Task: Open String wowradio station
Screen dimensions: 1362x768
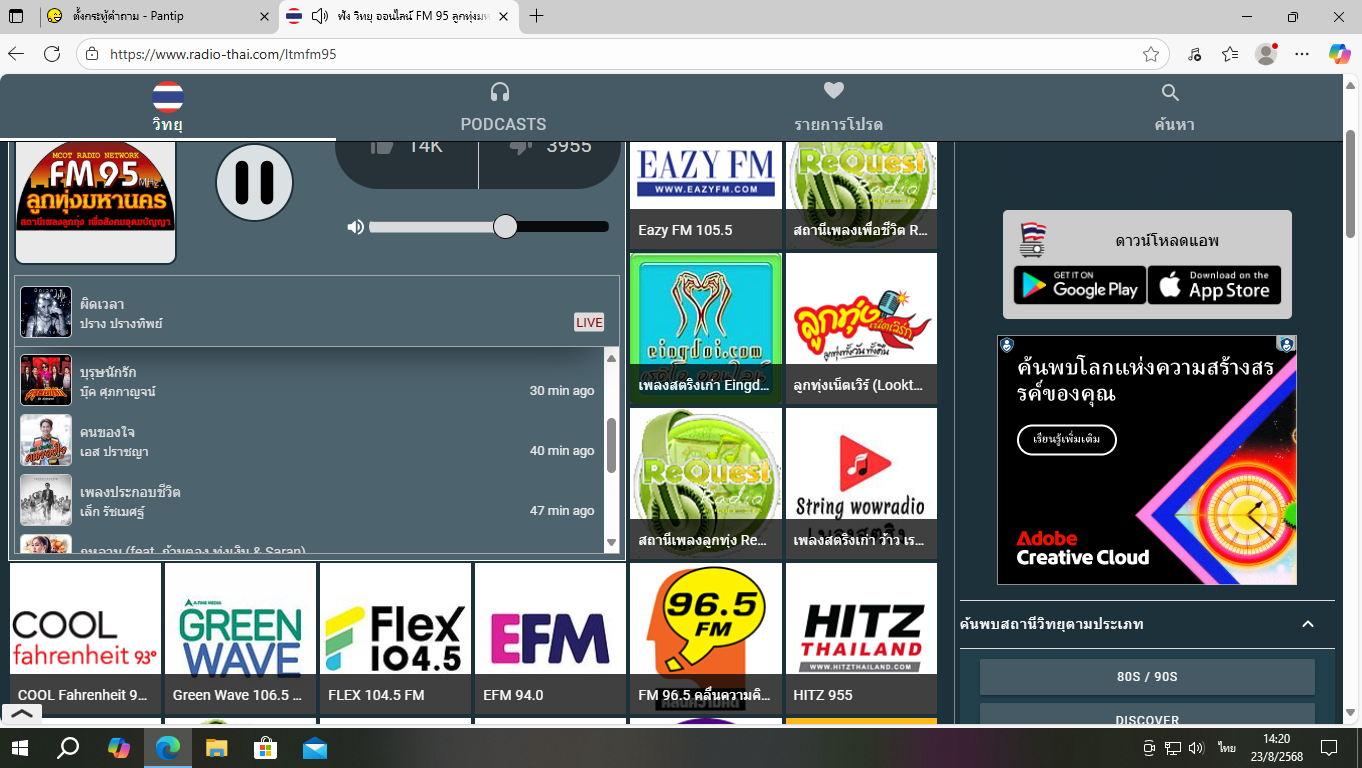Action: pyautogui.click(x=861, y=483)
